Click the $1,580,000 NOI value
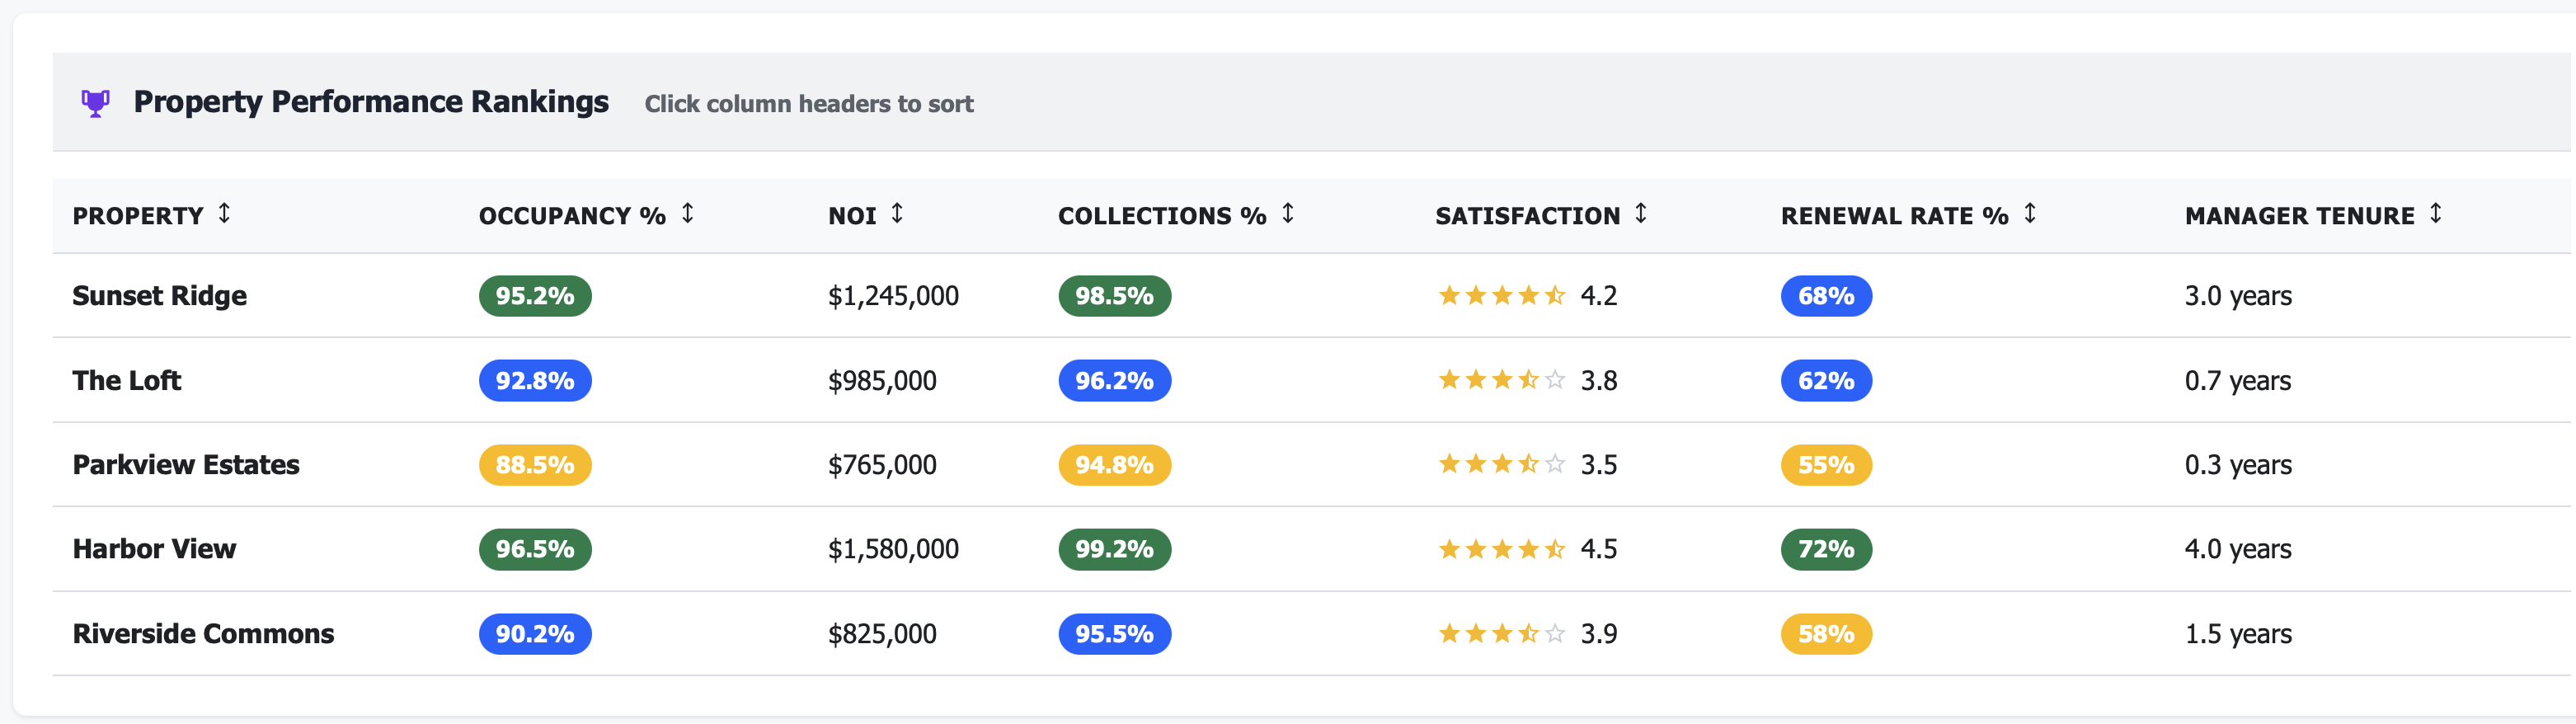 click(x=894, y=549)
